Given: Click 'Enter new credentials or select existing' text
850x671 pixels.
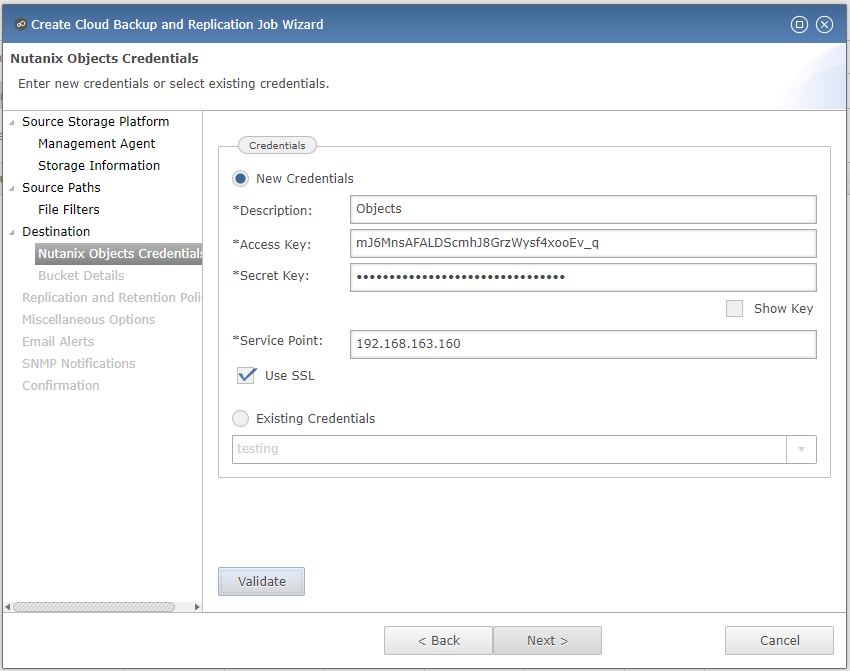Looking at the screenshot, I should click(173, 83).
